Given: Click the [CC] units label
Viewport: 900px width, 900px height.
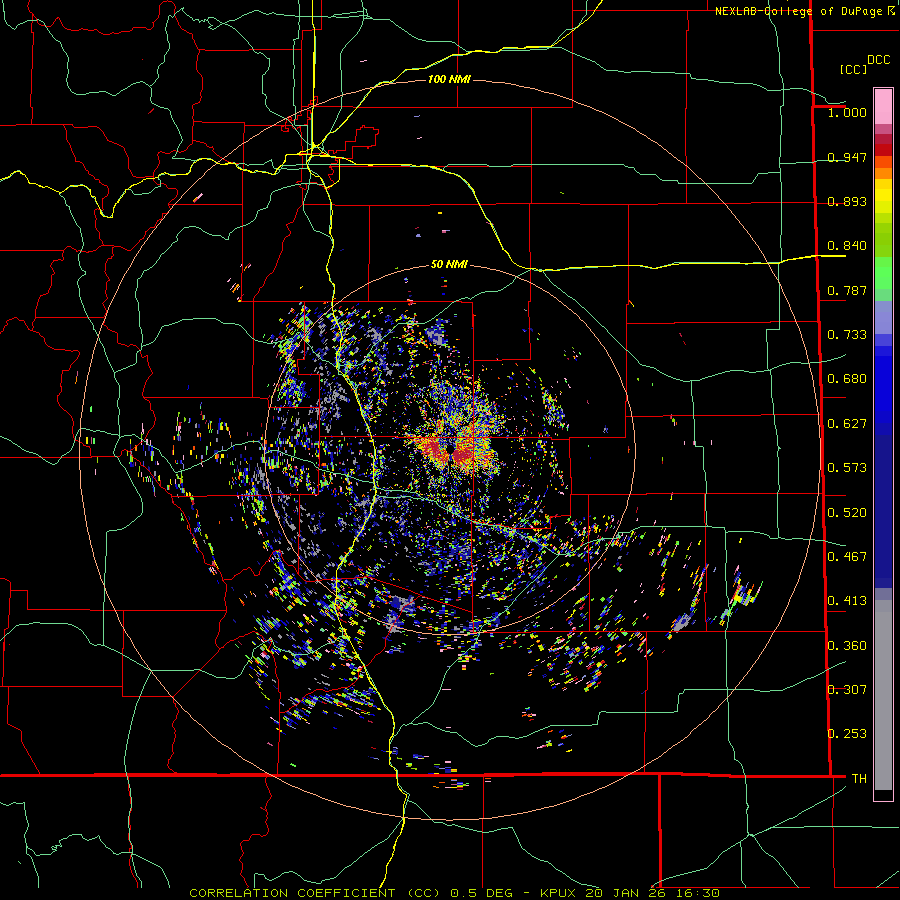Looking at the screenshot, I should tap(853, 69).
